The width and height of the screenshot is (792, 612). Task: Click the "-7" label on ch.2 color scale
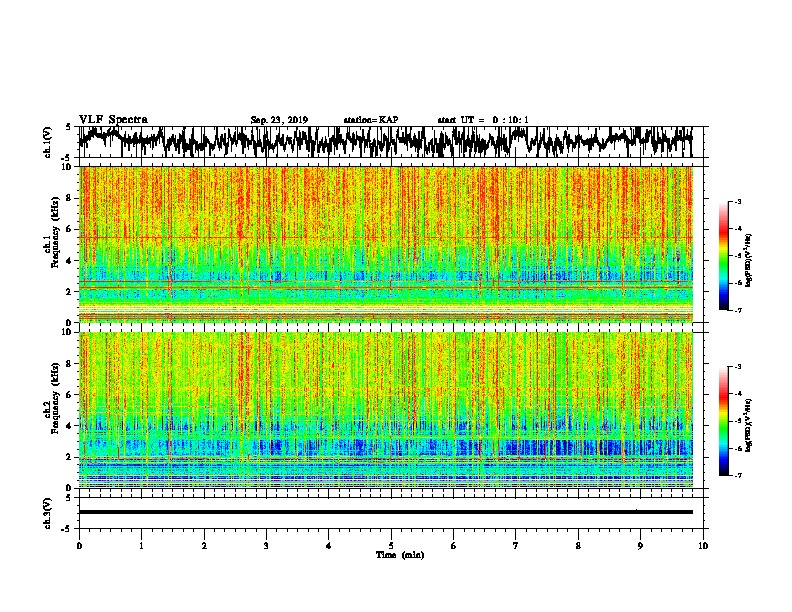point(737,475)
